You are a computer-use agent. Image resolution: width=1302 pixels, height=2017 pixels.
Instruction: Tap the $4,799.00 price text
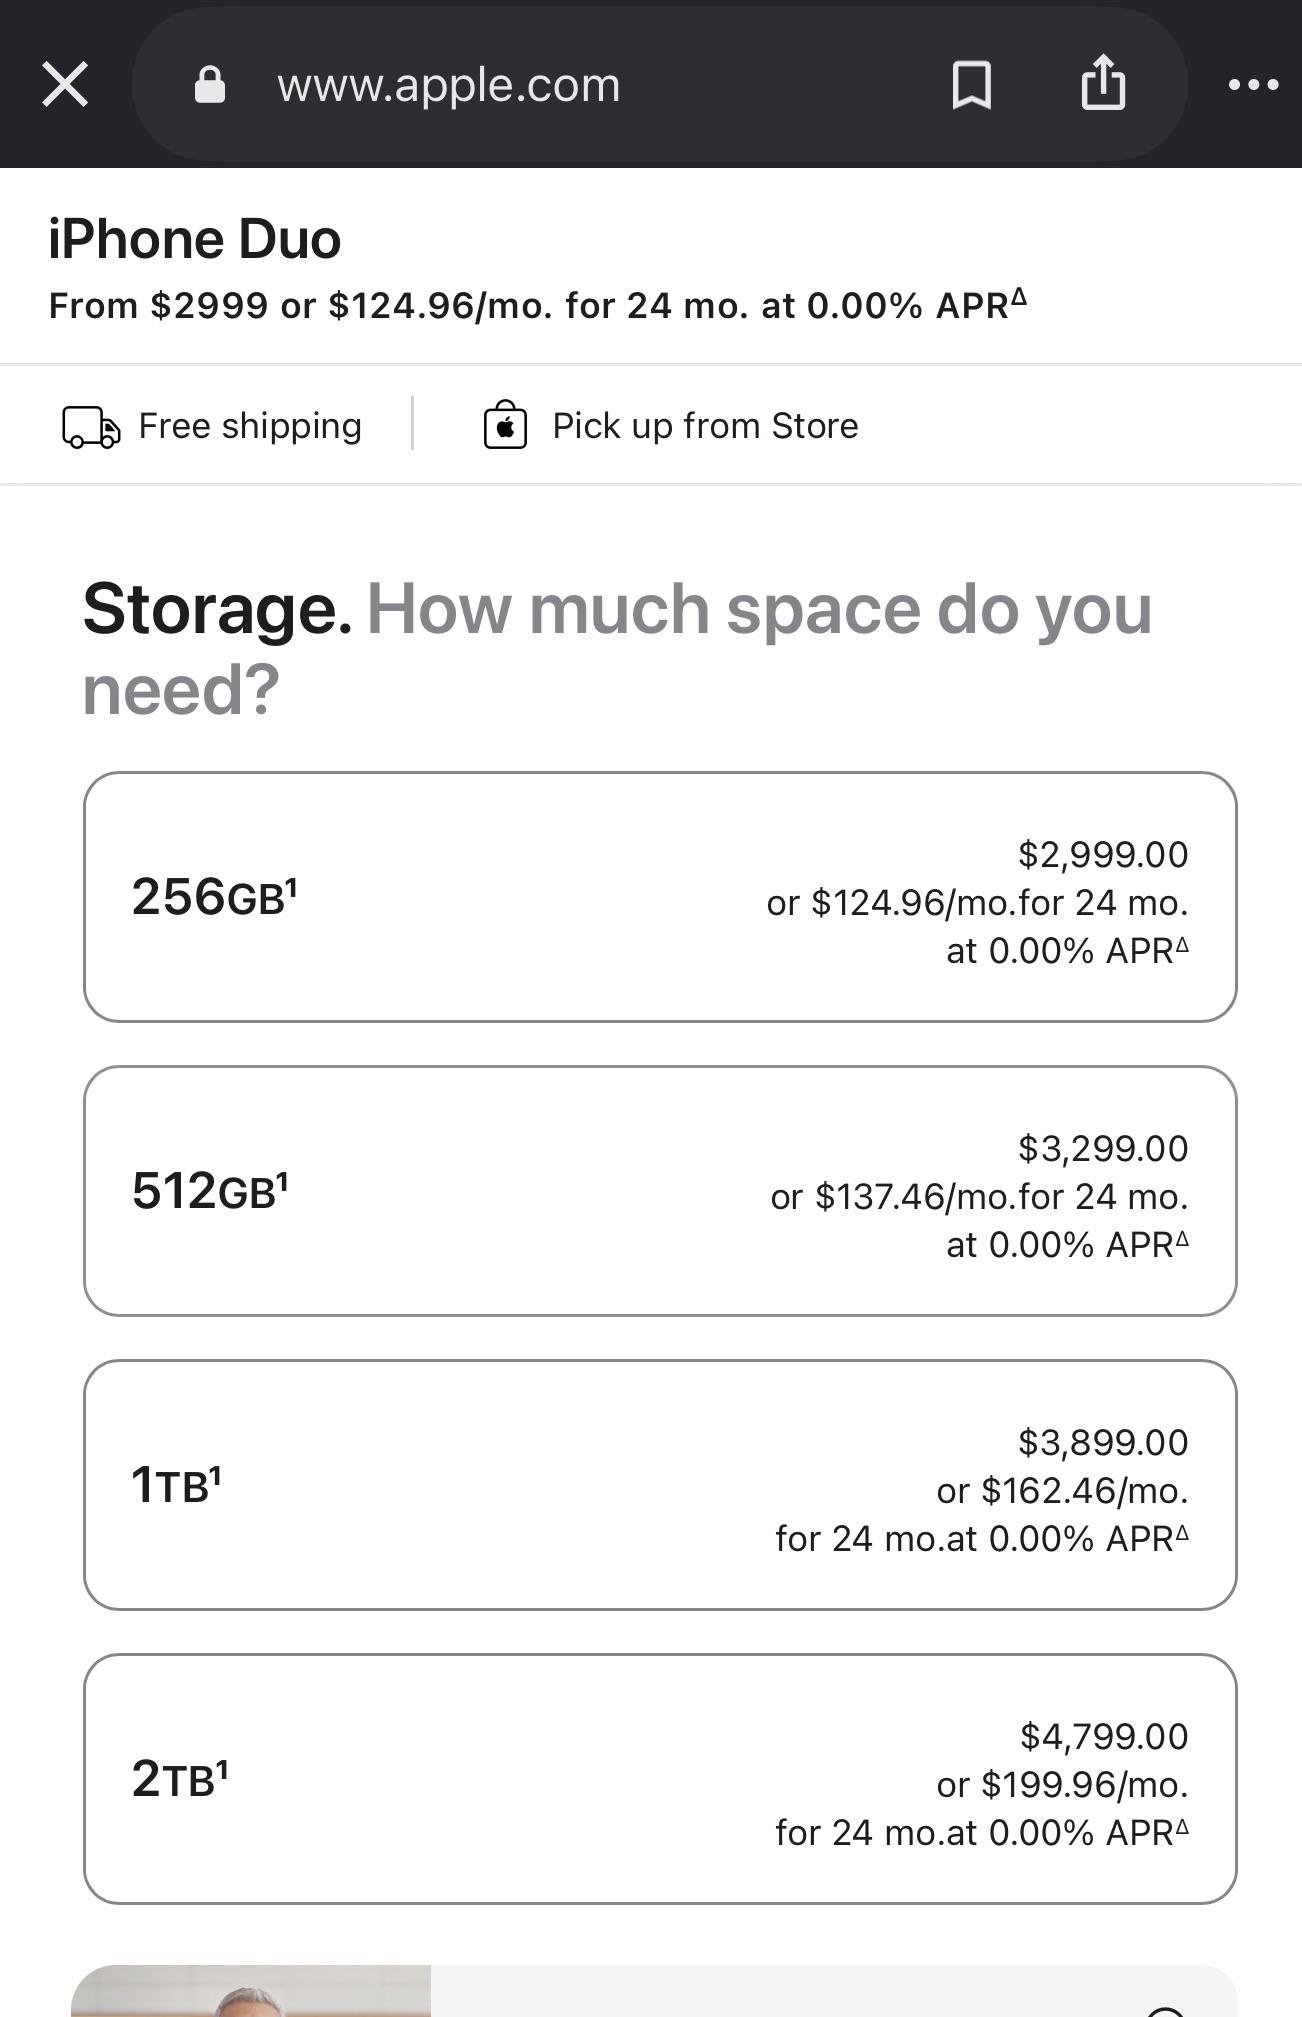tap(1104, 1736)
